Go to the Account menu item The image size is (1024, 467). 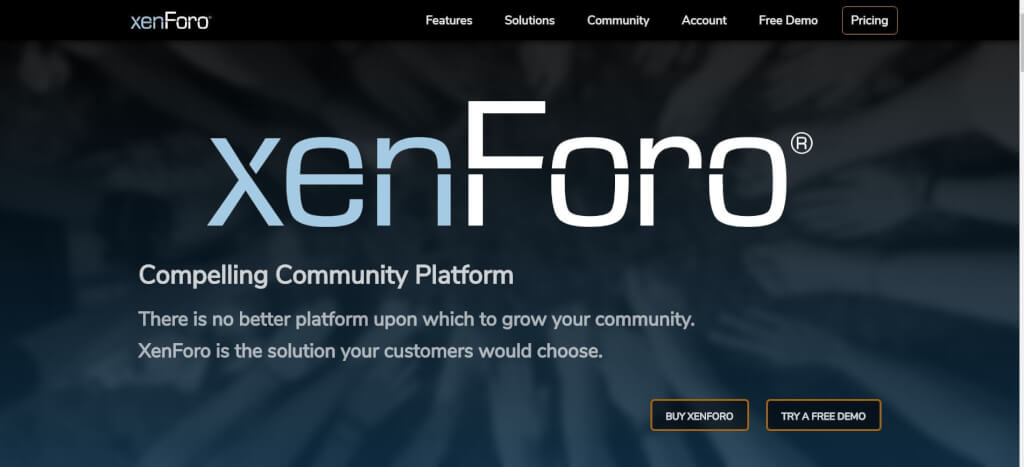(x=704, y=20)
